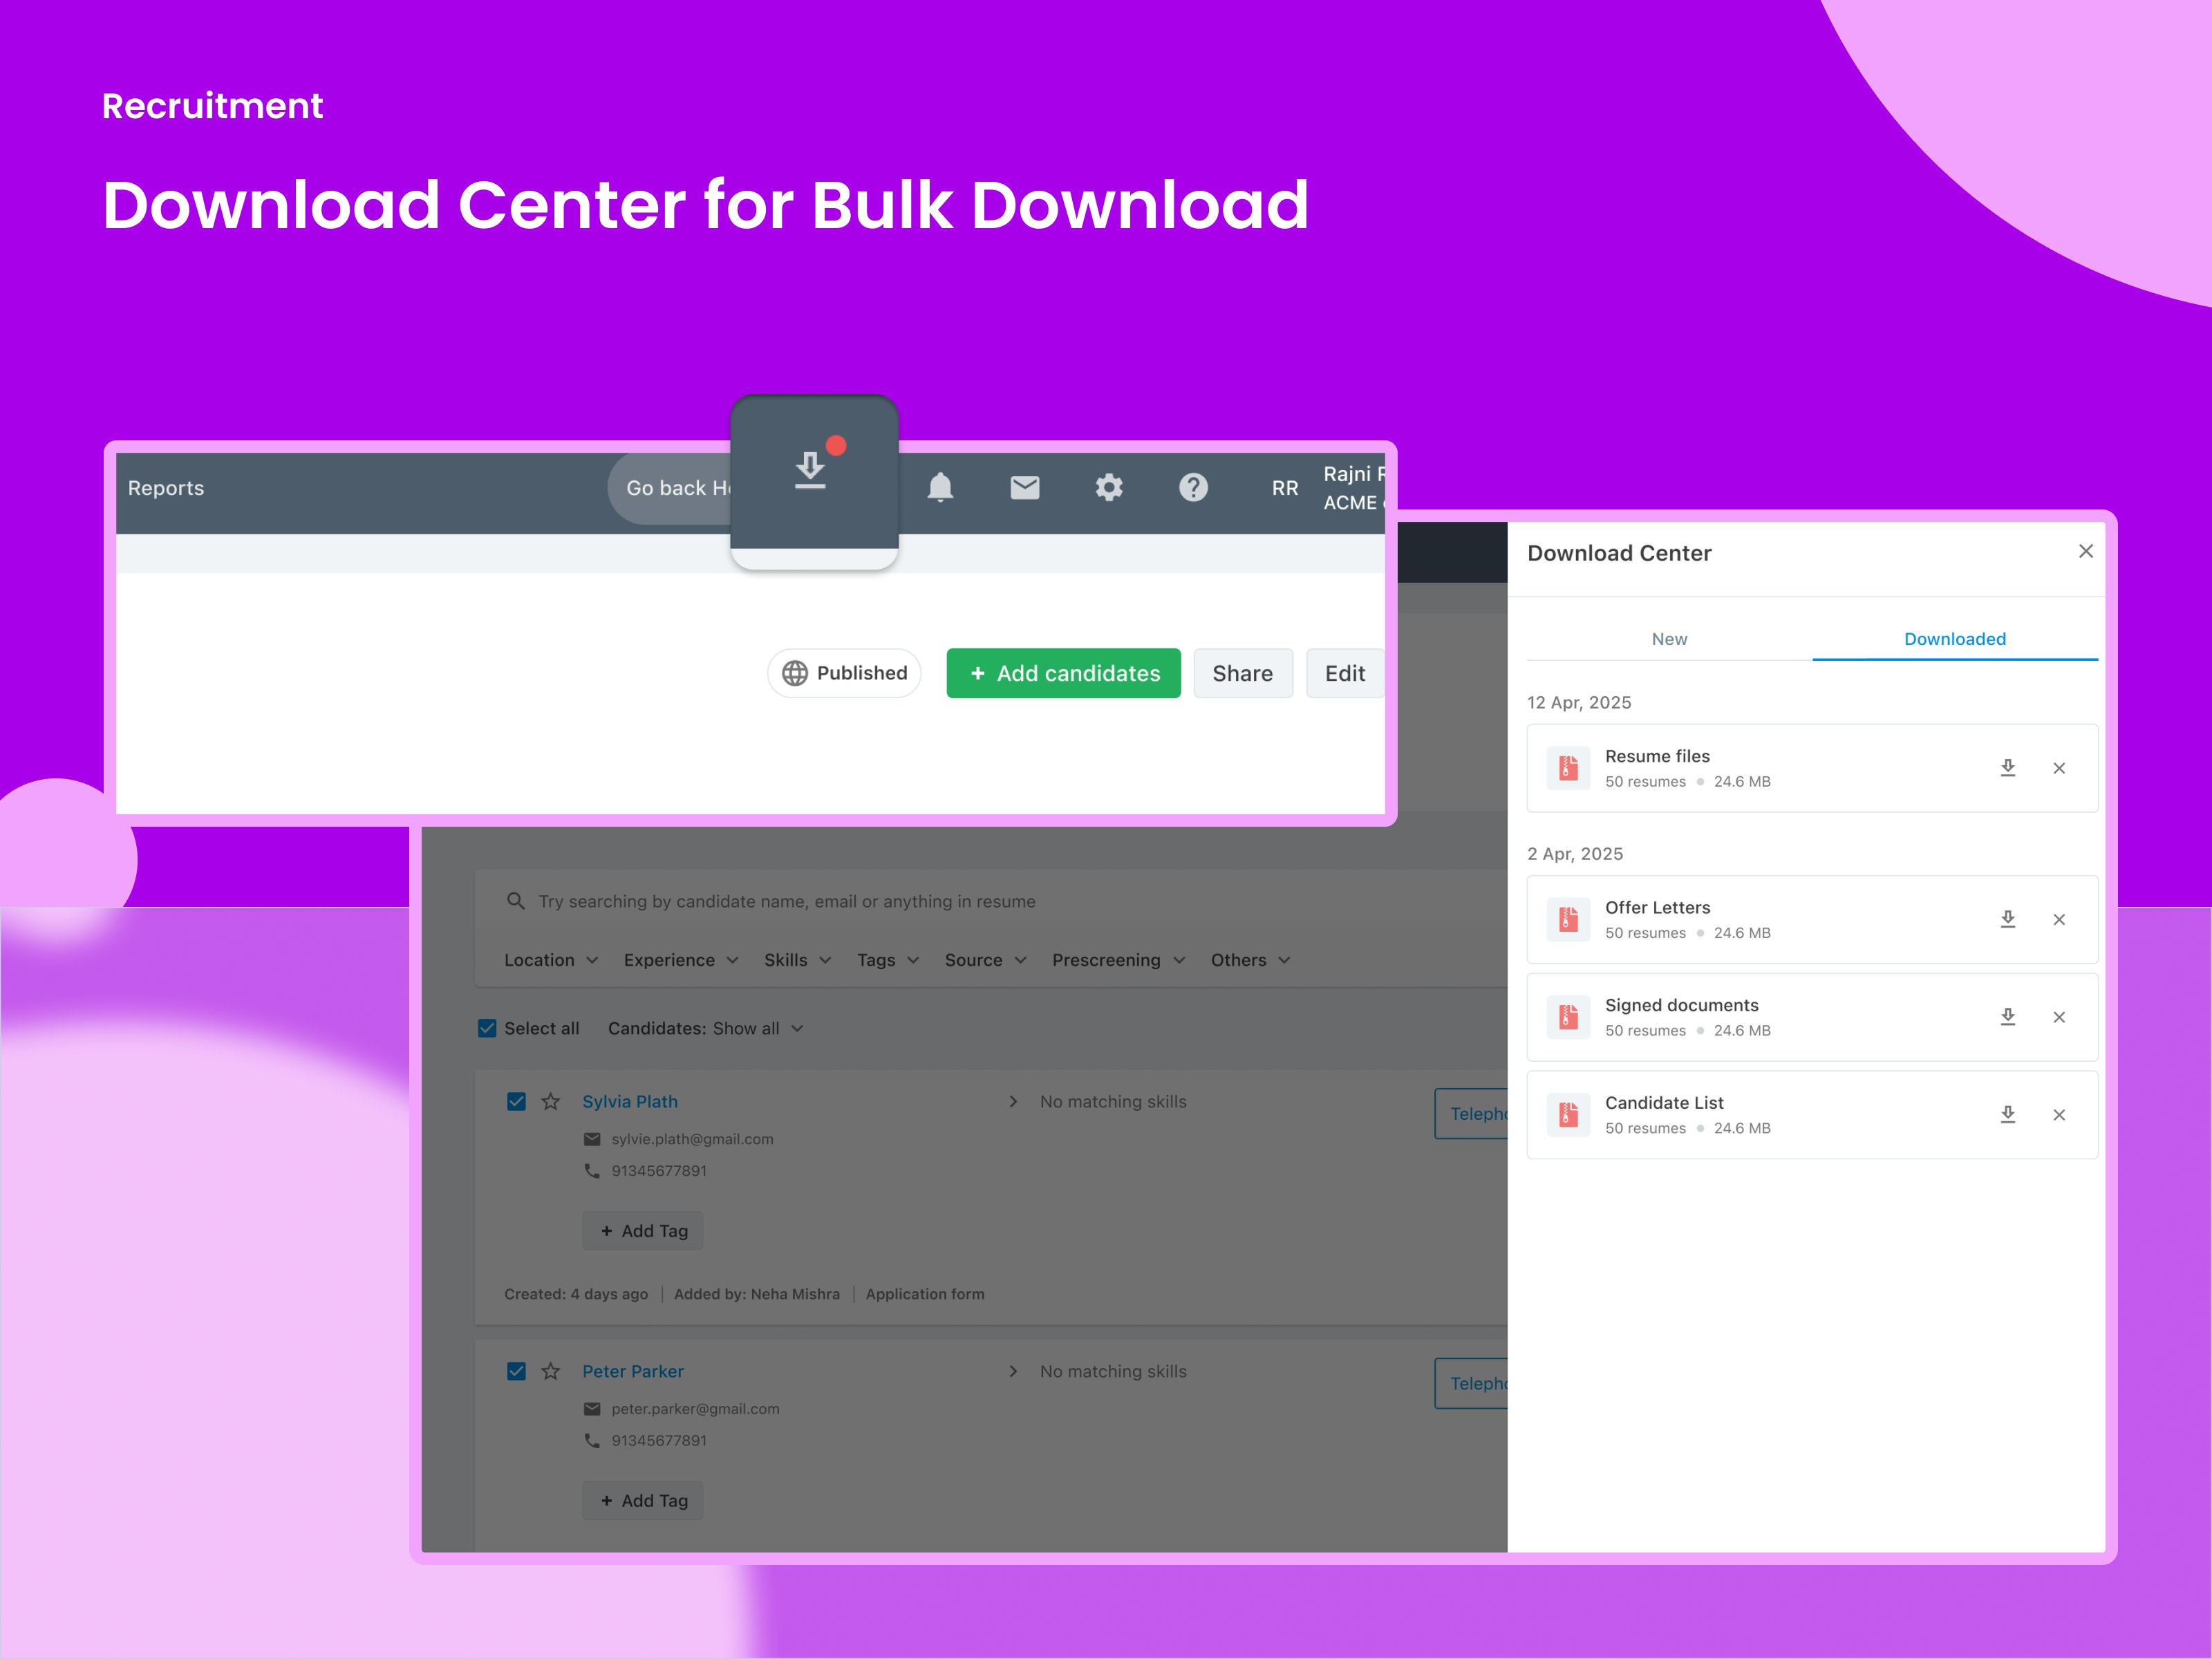Open the Tags filter dropdown
Viewport: 2212px width, 1659px height.
(888, 960)
